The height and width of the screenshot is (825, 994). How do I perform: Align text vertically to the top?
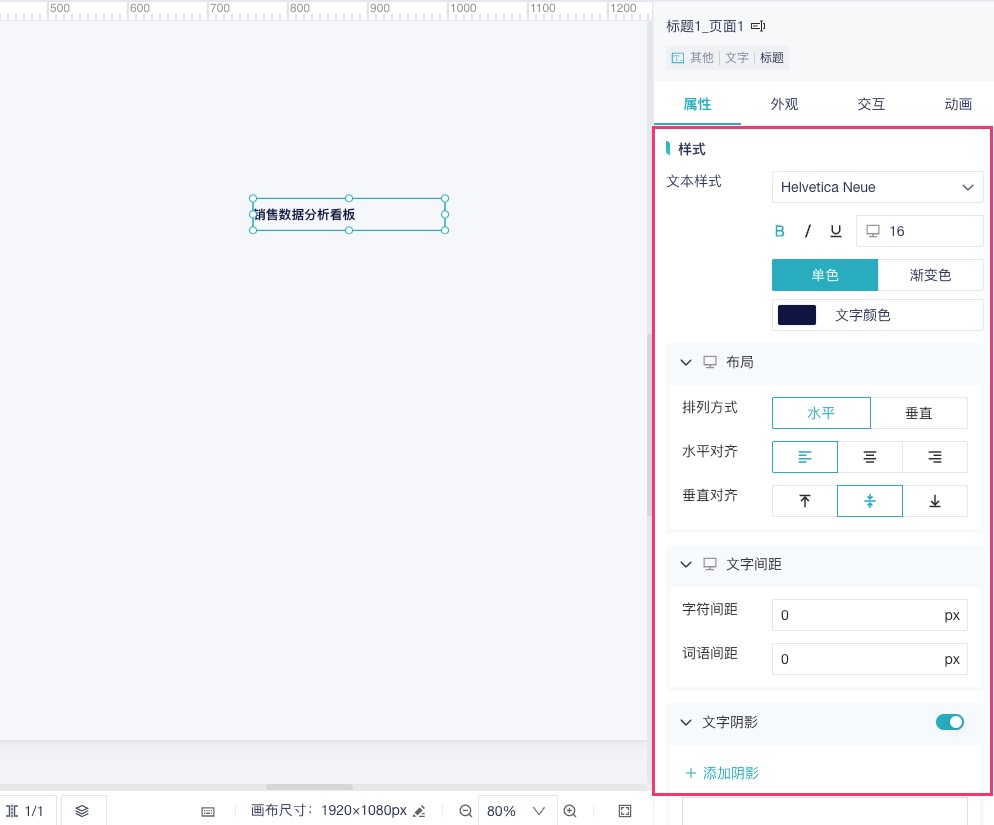pyautogui.click(x=804, y=501)
